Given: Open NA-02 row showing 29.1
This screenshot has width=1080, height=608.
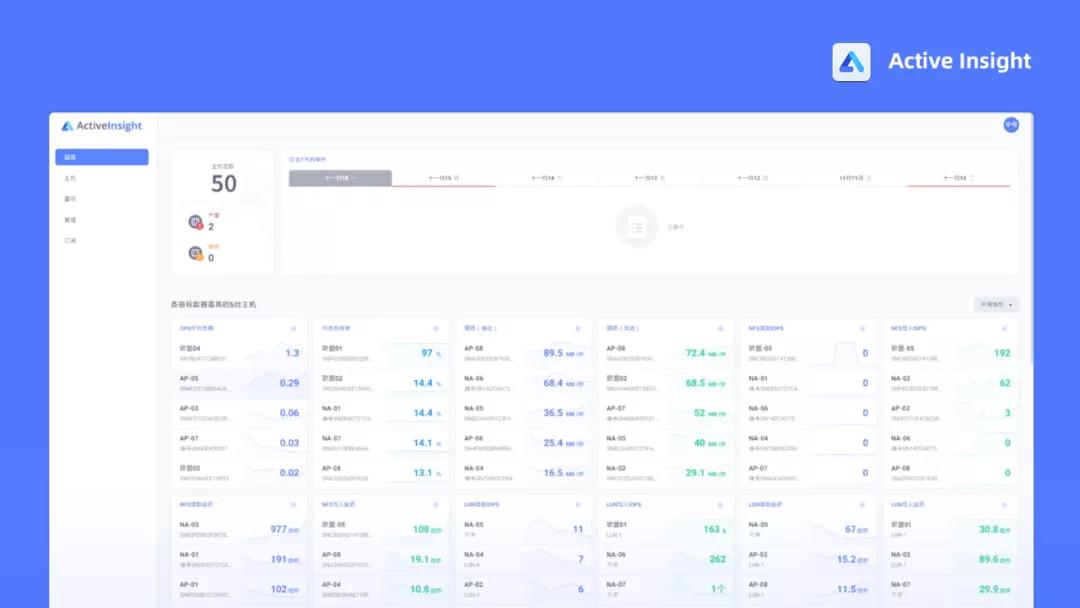Looking at the screenshot, I should pyautogui.click(x=666, y=472).
